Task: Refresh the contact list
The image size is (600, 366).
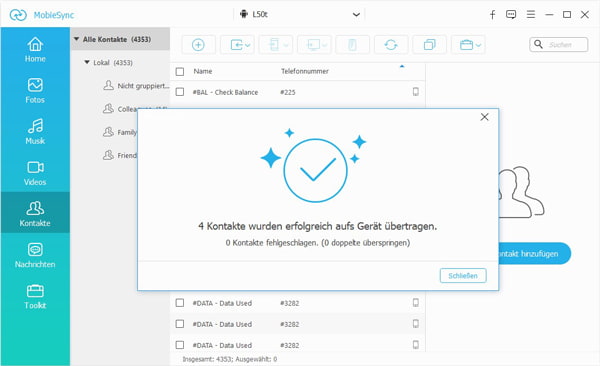Action: pyautogui.click(x=391, y=45)
